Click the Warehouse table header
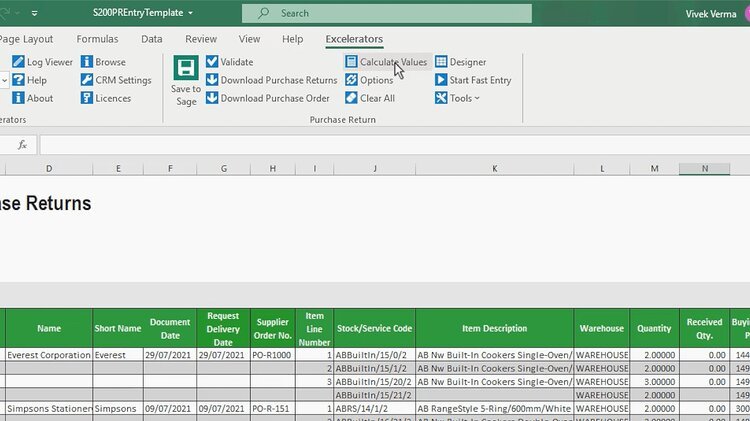Screen dimensions: 750x421 [602, 328]
